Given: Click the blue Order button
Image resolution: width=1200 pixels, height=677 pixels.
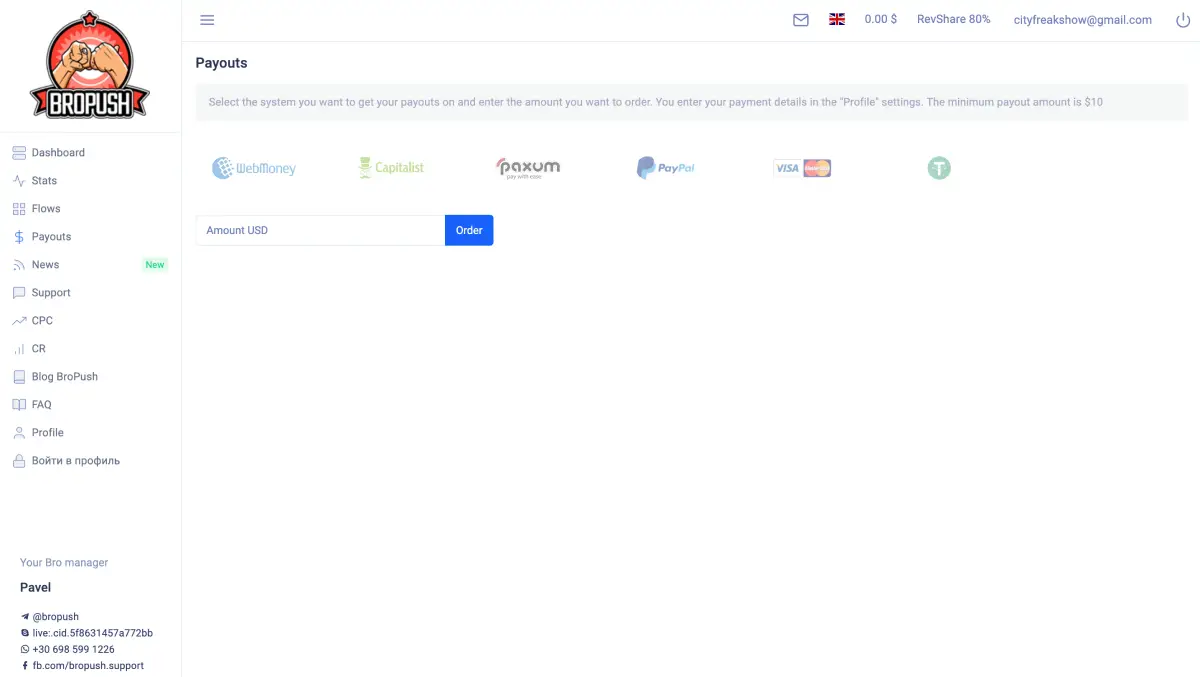Looking at the screenshot, I should coord(469,230).
